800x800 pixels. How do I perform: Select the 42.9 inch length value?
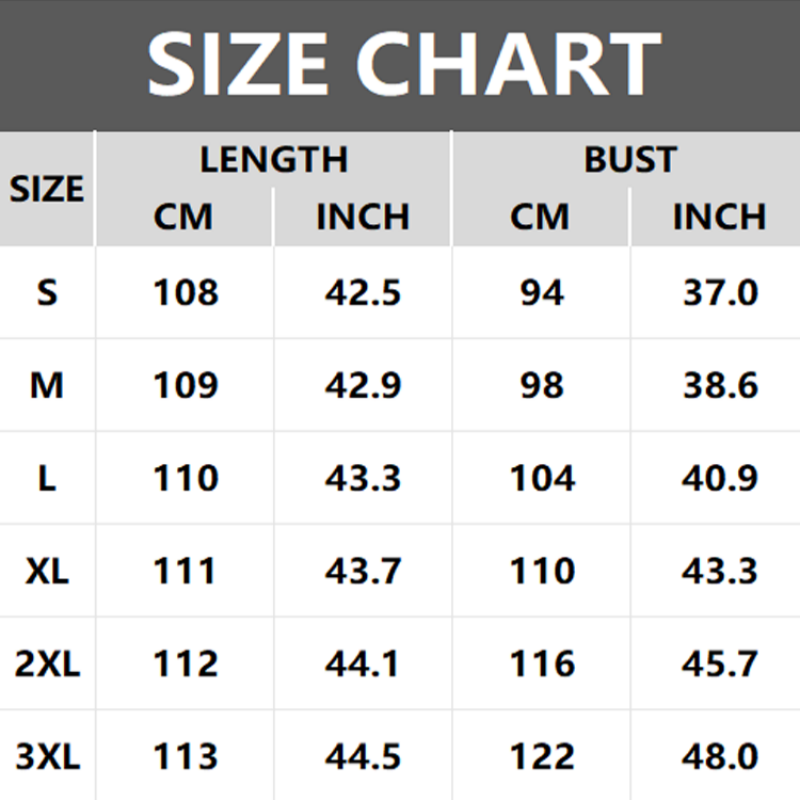[x=362, y=386]
